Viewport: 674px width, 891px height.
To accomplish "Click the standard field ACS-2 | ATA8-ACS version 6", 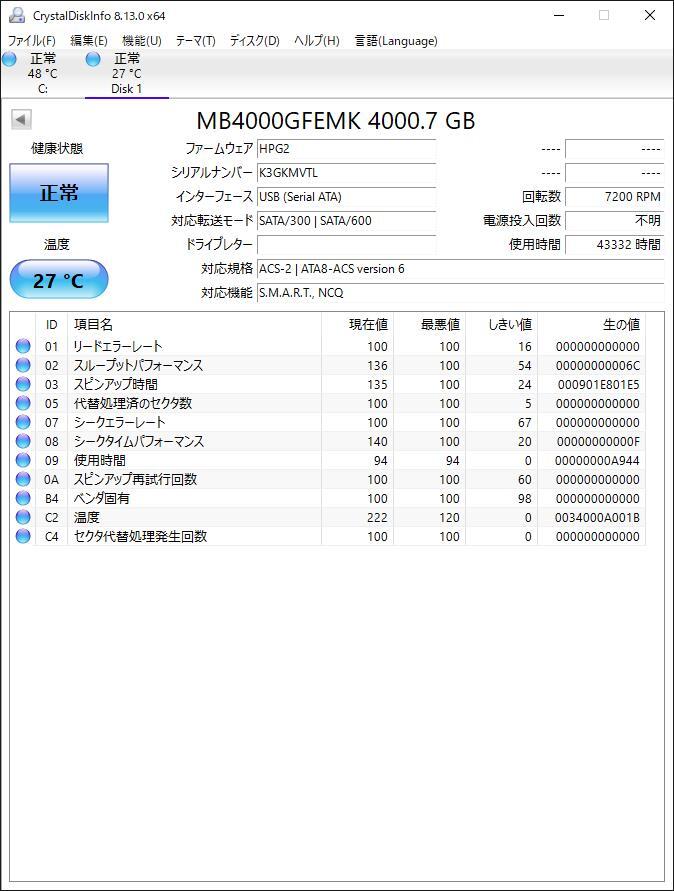I will 460,269.
